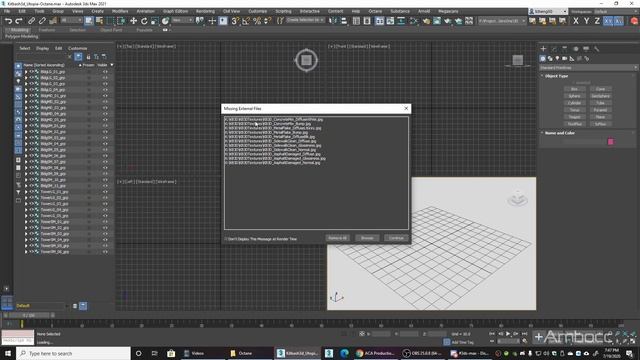This screenshot has width=640, height=360.
Task: Open the Create Selection Set dropdown
Action: tap(305, 20)
